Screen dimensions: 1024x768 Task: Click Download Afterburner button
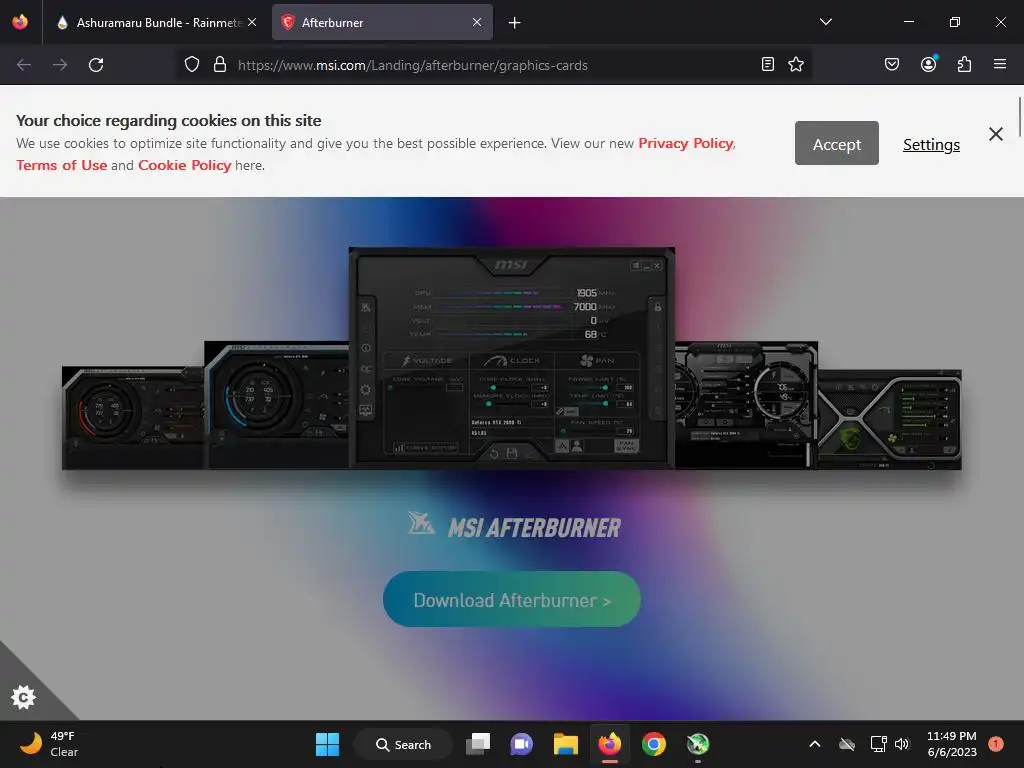(511, 600)
